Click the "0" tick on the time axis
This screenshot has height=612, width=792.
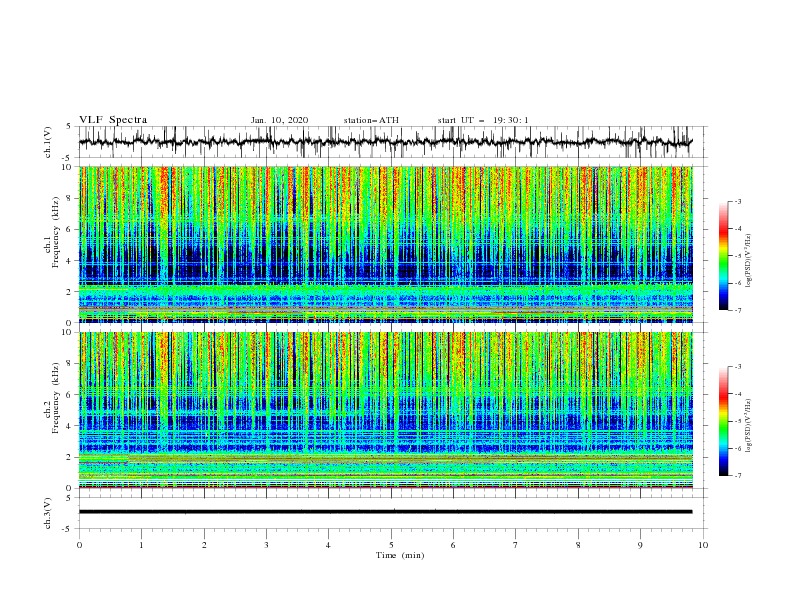click(79, 545)
